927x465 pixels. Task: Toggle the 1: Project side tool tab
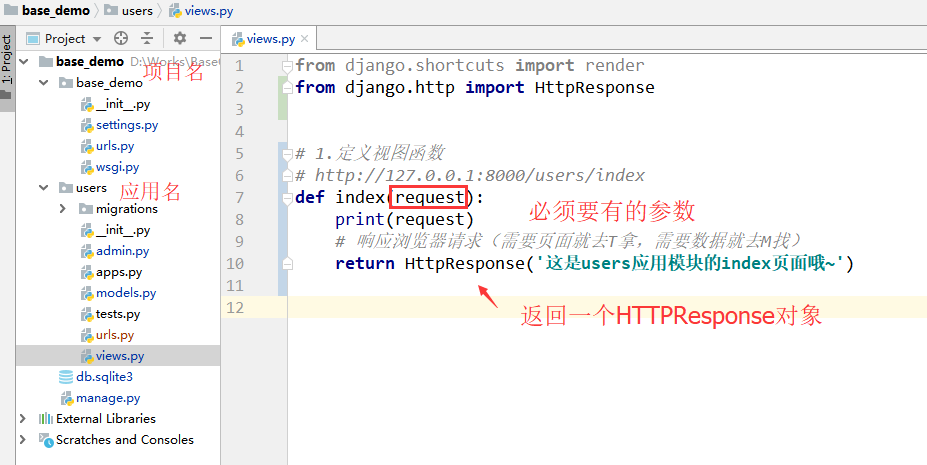[x=7, y=67]
